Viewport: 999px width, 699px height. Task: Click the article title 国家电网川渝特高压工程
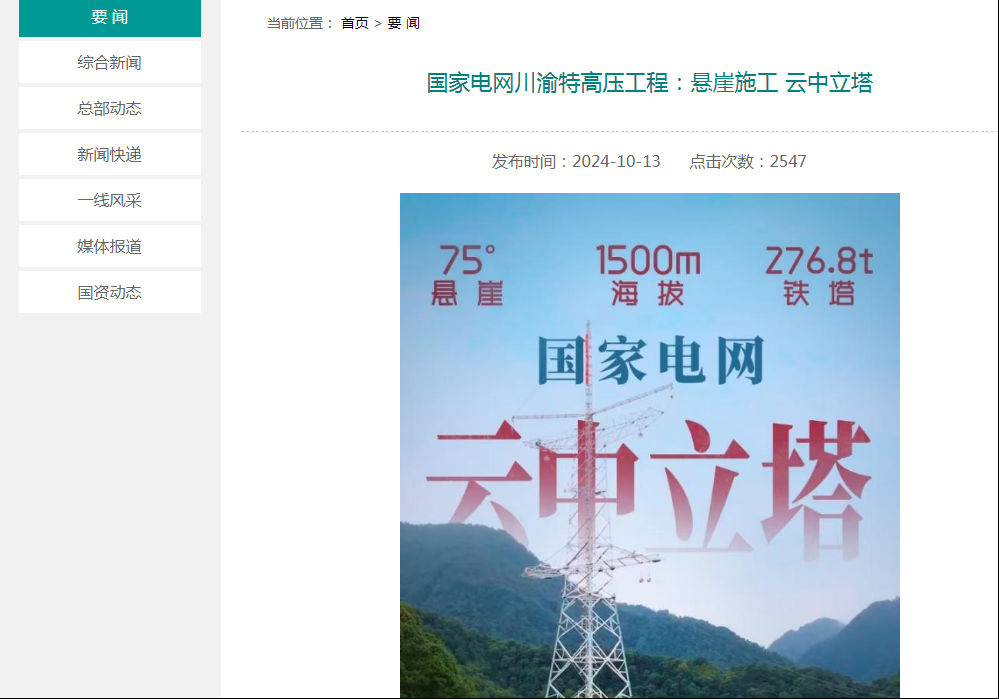click(649, 83)
